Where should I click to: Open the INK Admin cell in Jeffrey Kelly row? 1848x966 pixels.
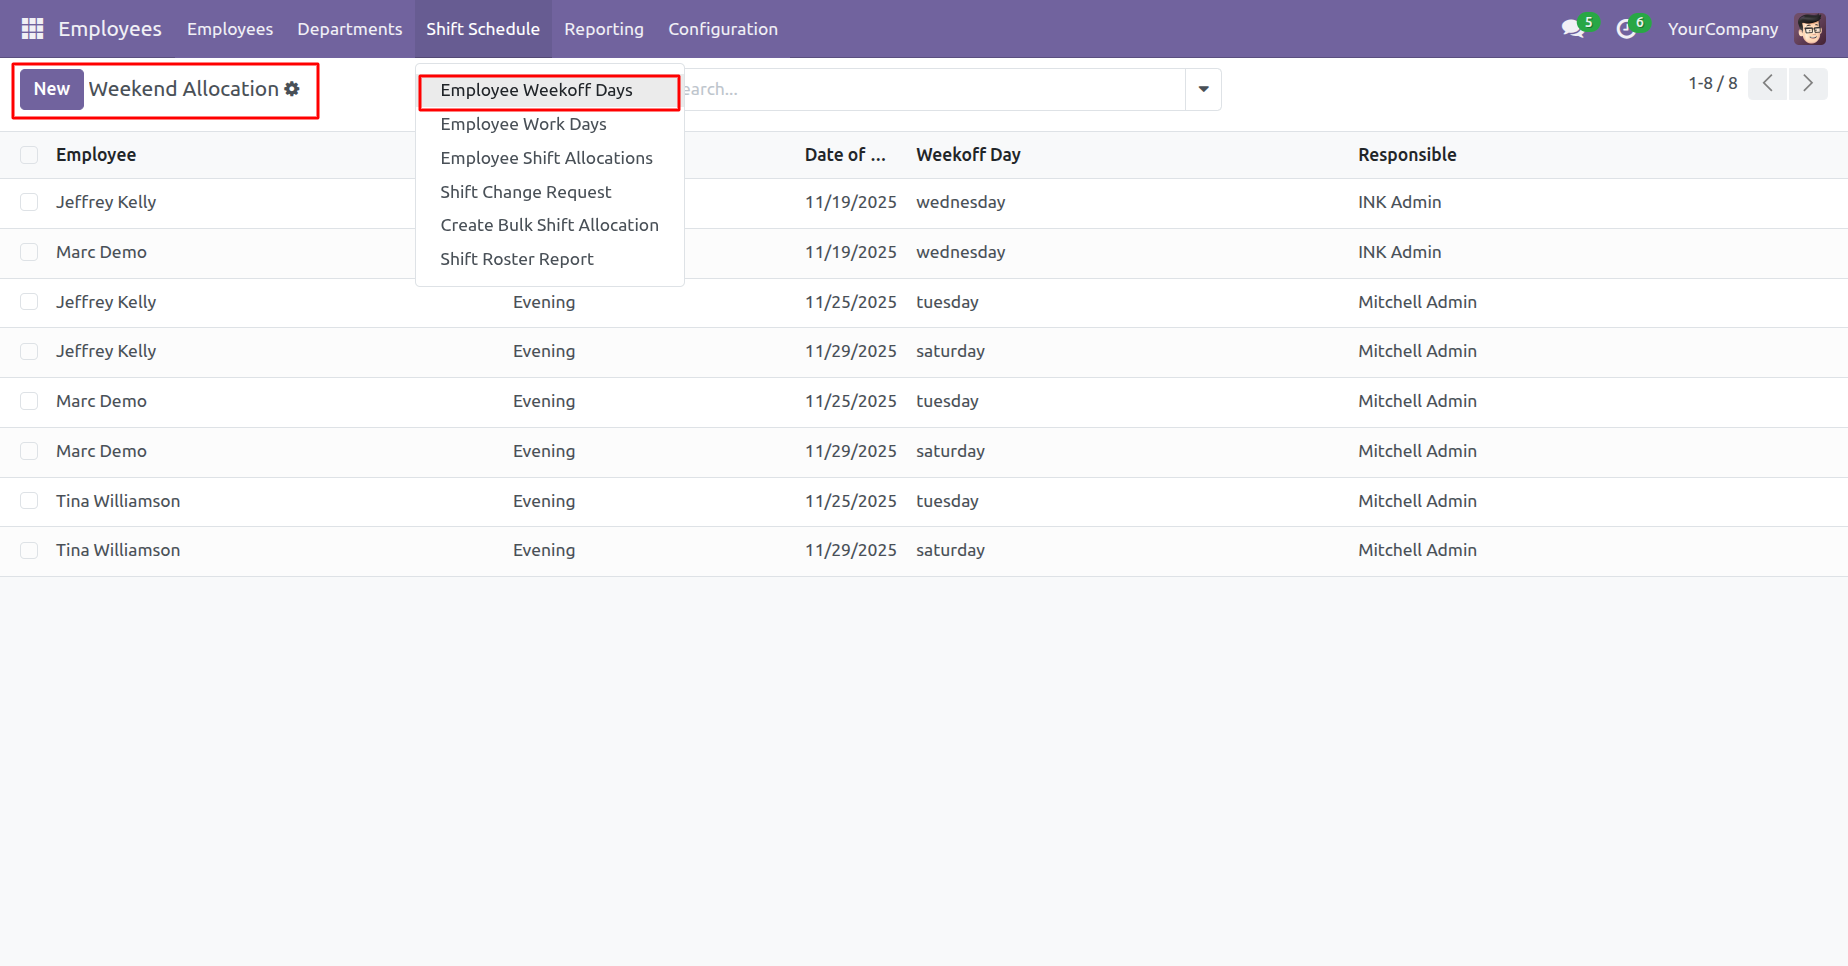[x=1399, y=202]
